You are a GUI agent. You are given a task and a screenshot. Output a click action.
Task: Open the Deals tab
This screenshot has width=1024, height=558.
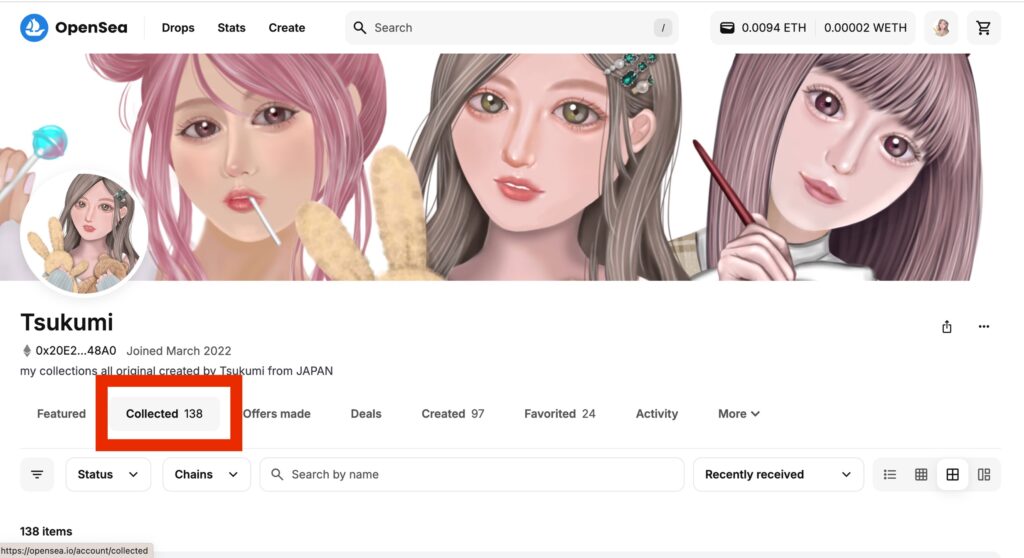click(366, 414)
